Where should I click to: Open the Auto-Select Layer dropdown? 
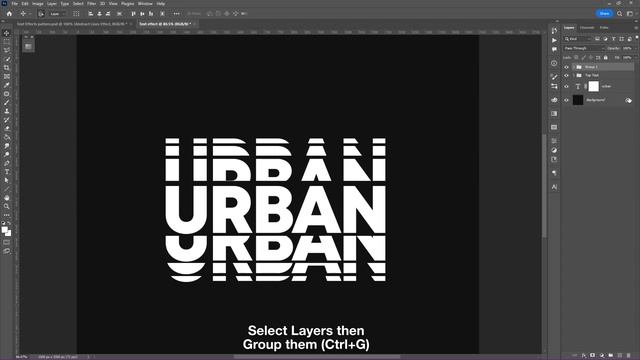[57, 14]
